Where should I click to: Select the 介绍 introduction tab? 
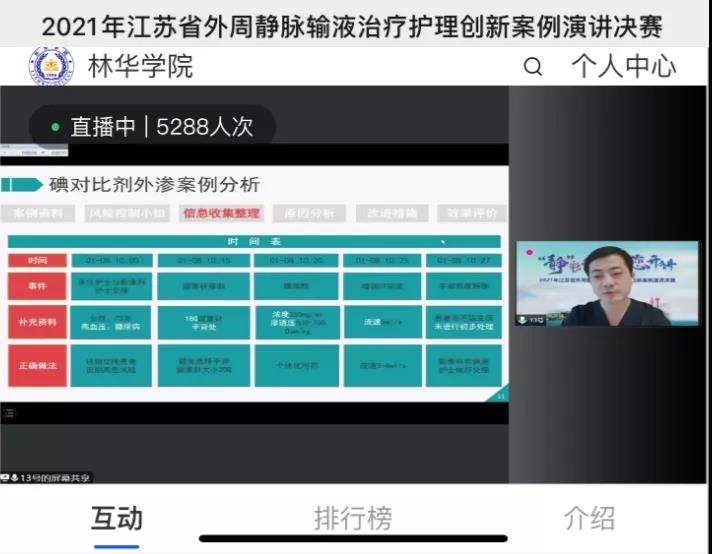pos(589,518)
